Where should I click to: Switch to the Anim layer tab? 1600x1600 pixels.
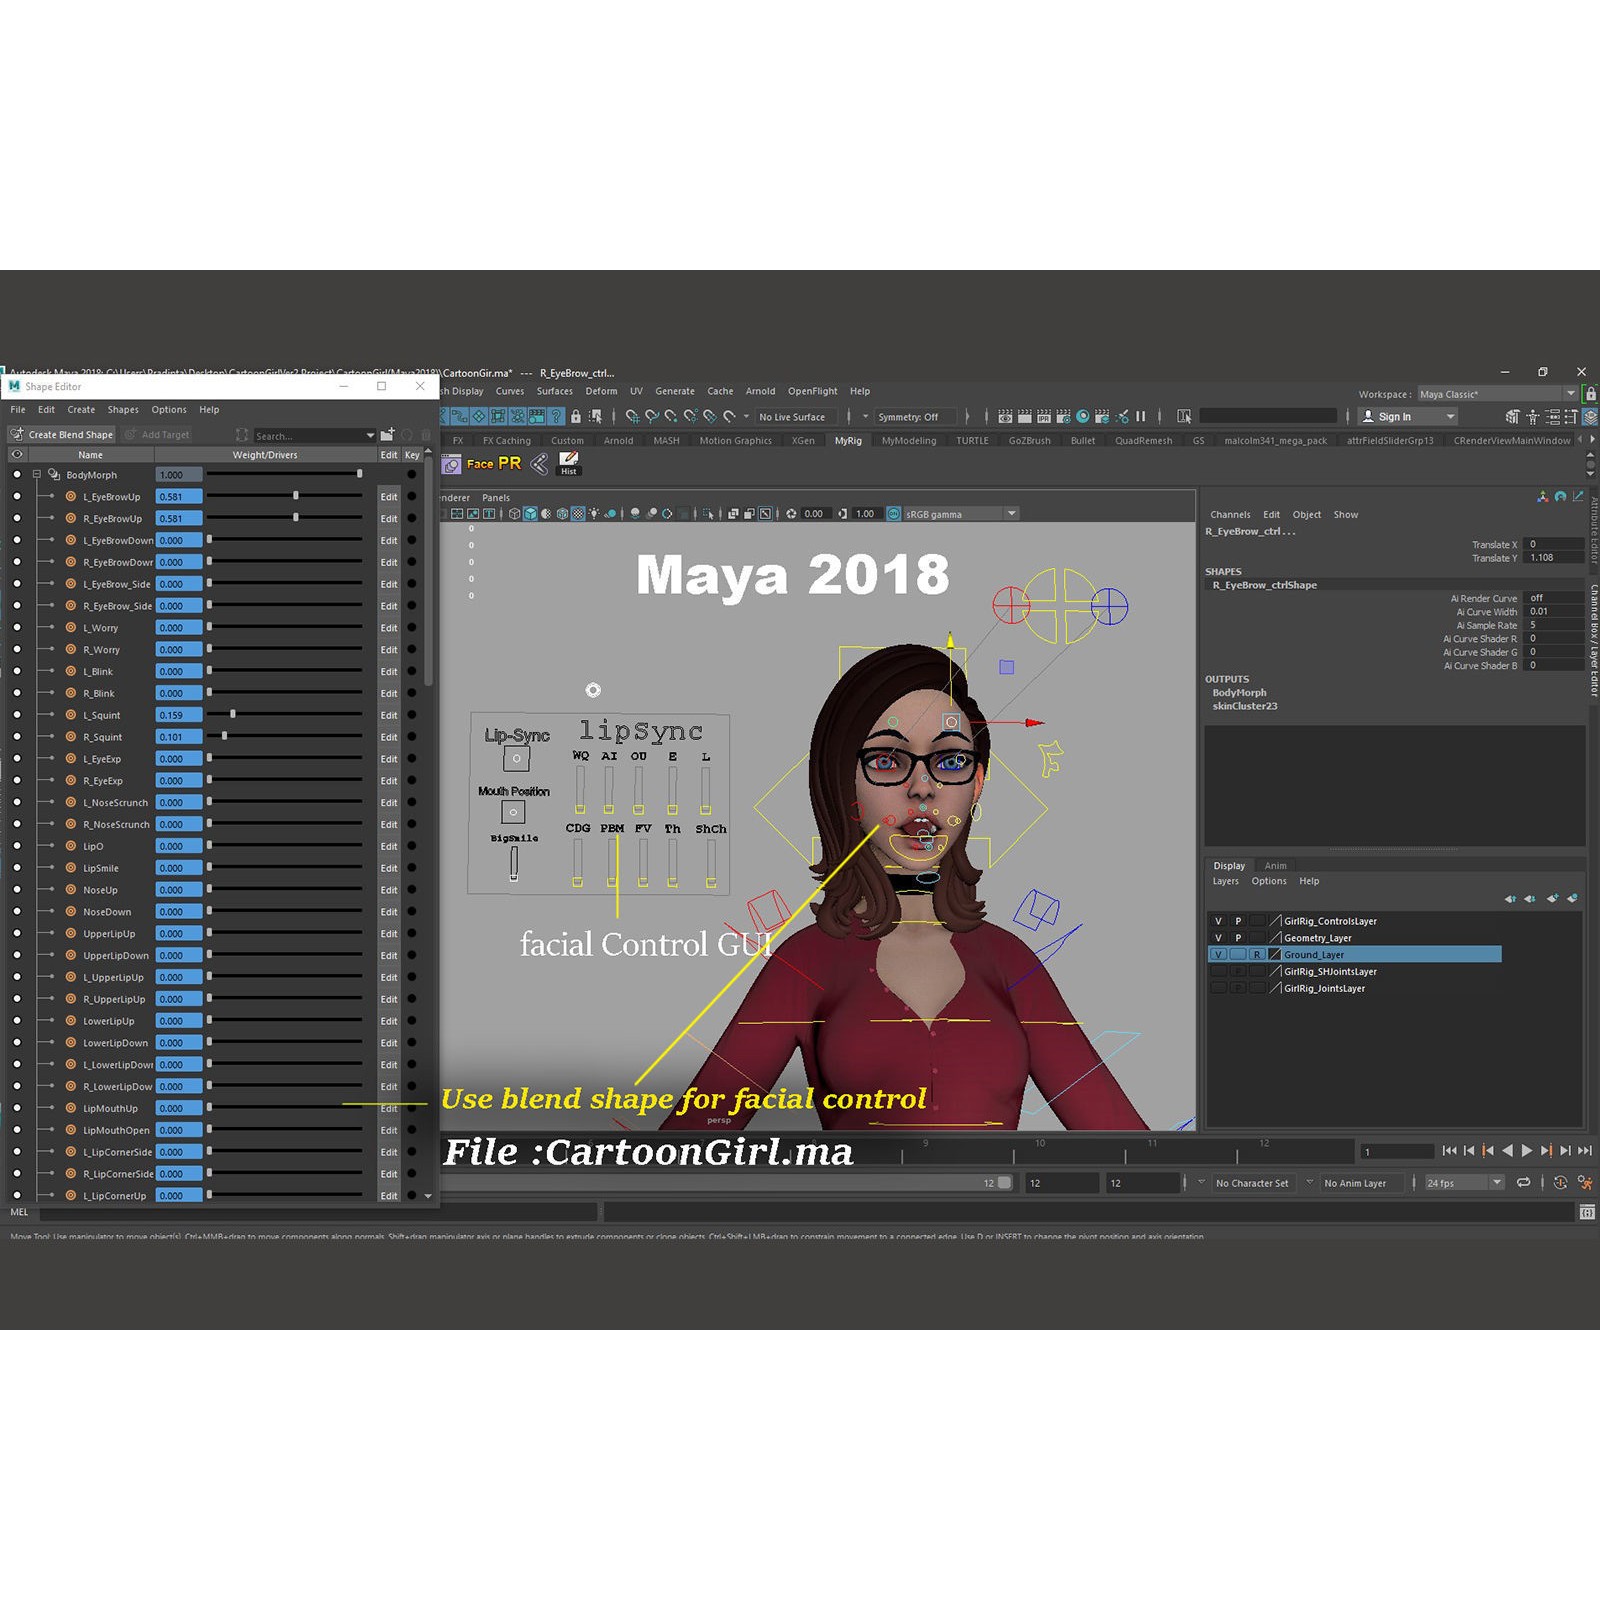[x=1275, y=866]
